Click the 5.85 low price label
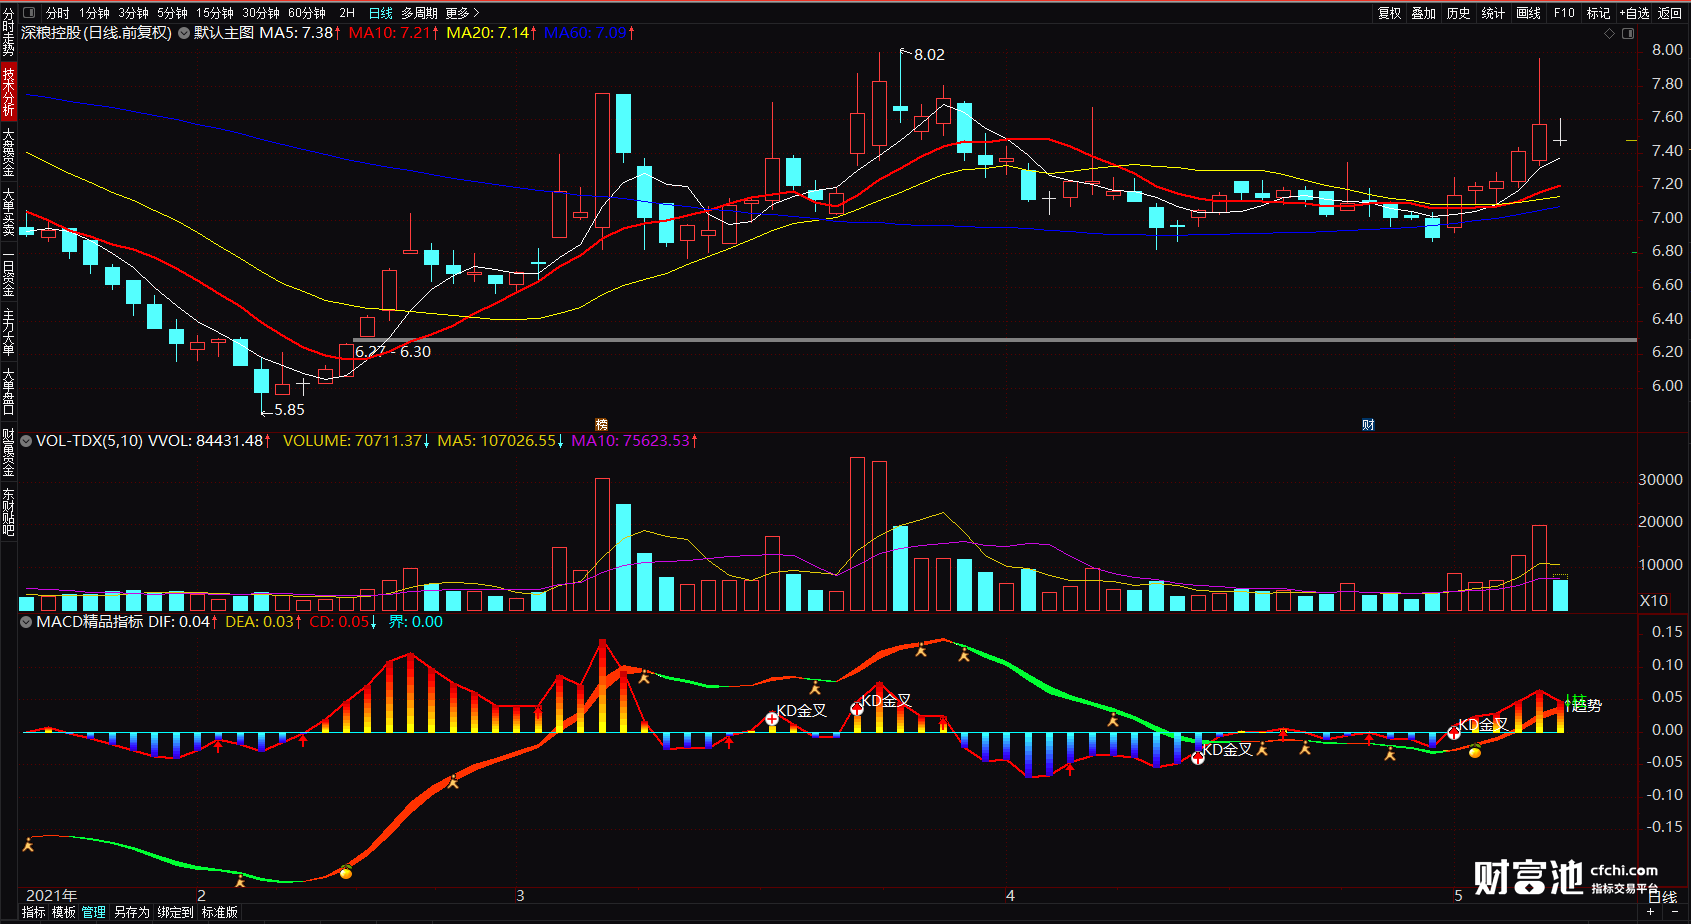This screenshot has height=924, width=1691. click(289, 410)
